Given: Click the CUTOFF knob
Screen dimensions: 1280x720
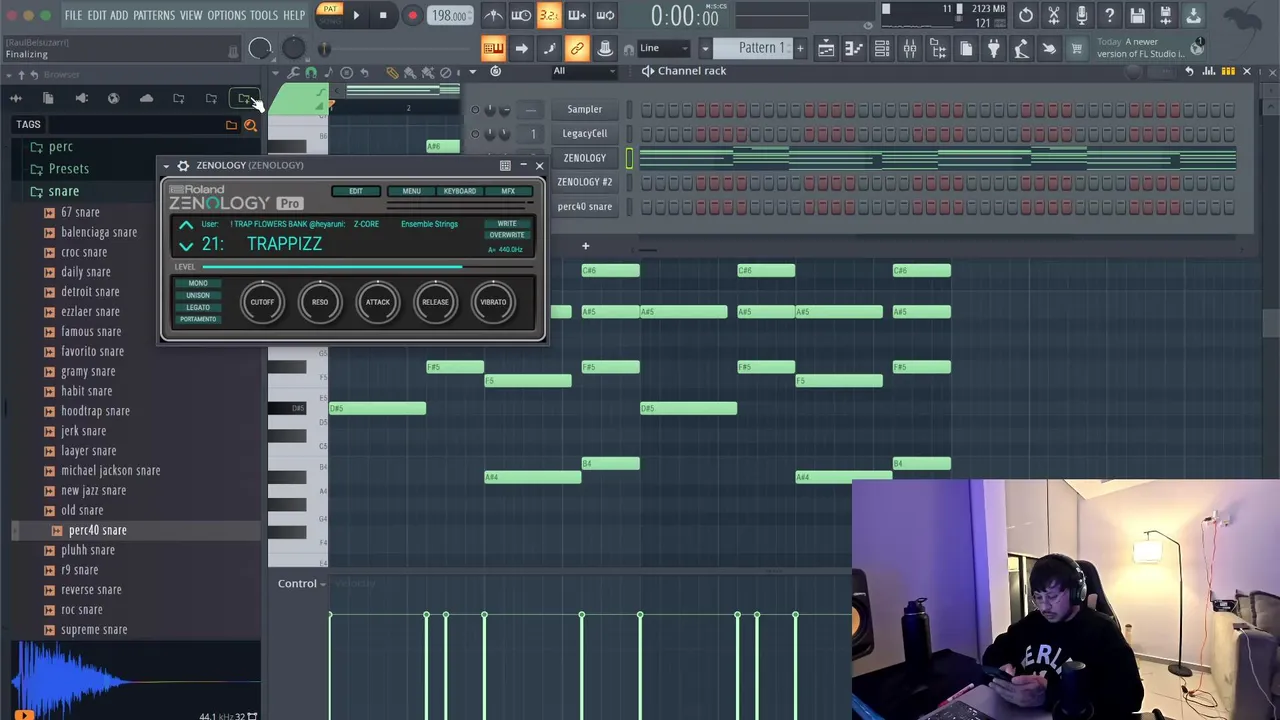Looking at the screenshot, I should click(x=262, y=302).
